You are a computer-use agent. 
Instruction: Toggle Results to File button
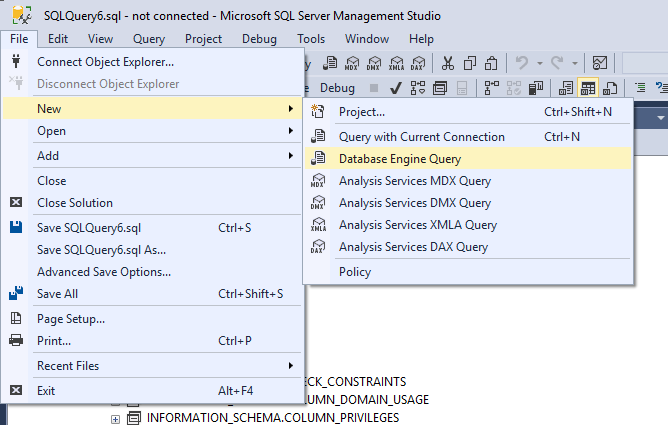tap(611, 88)
